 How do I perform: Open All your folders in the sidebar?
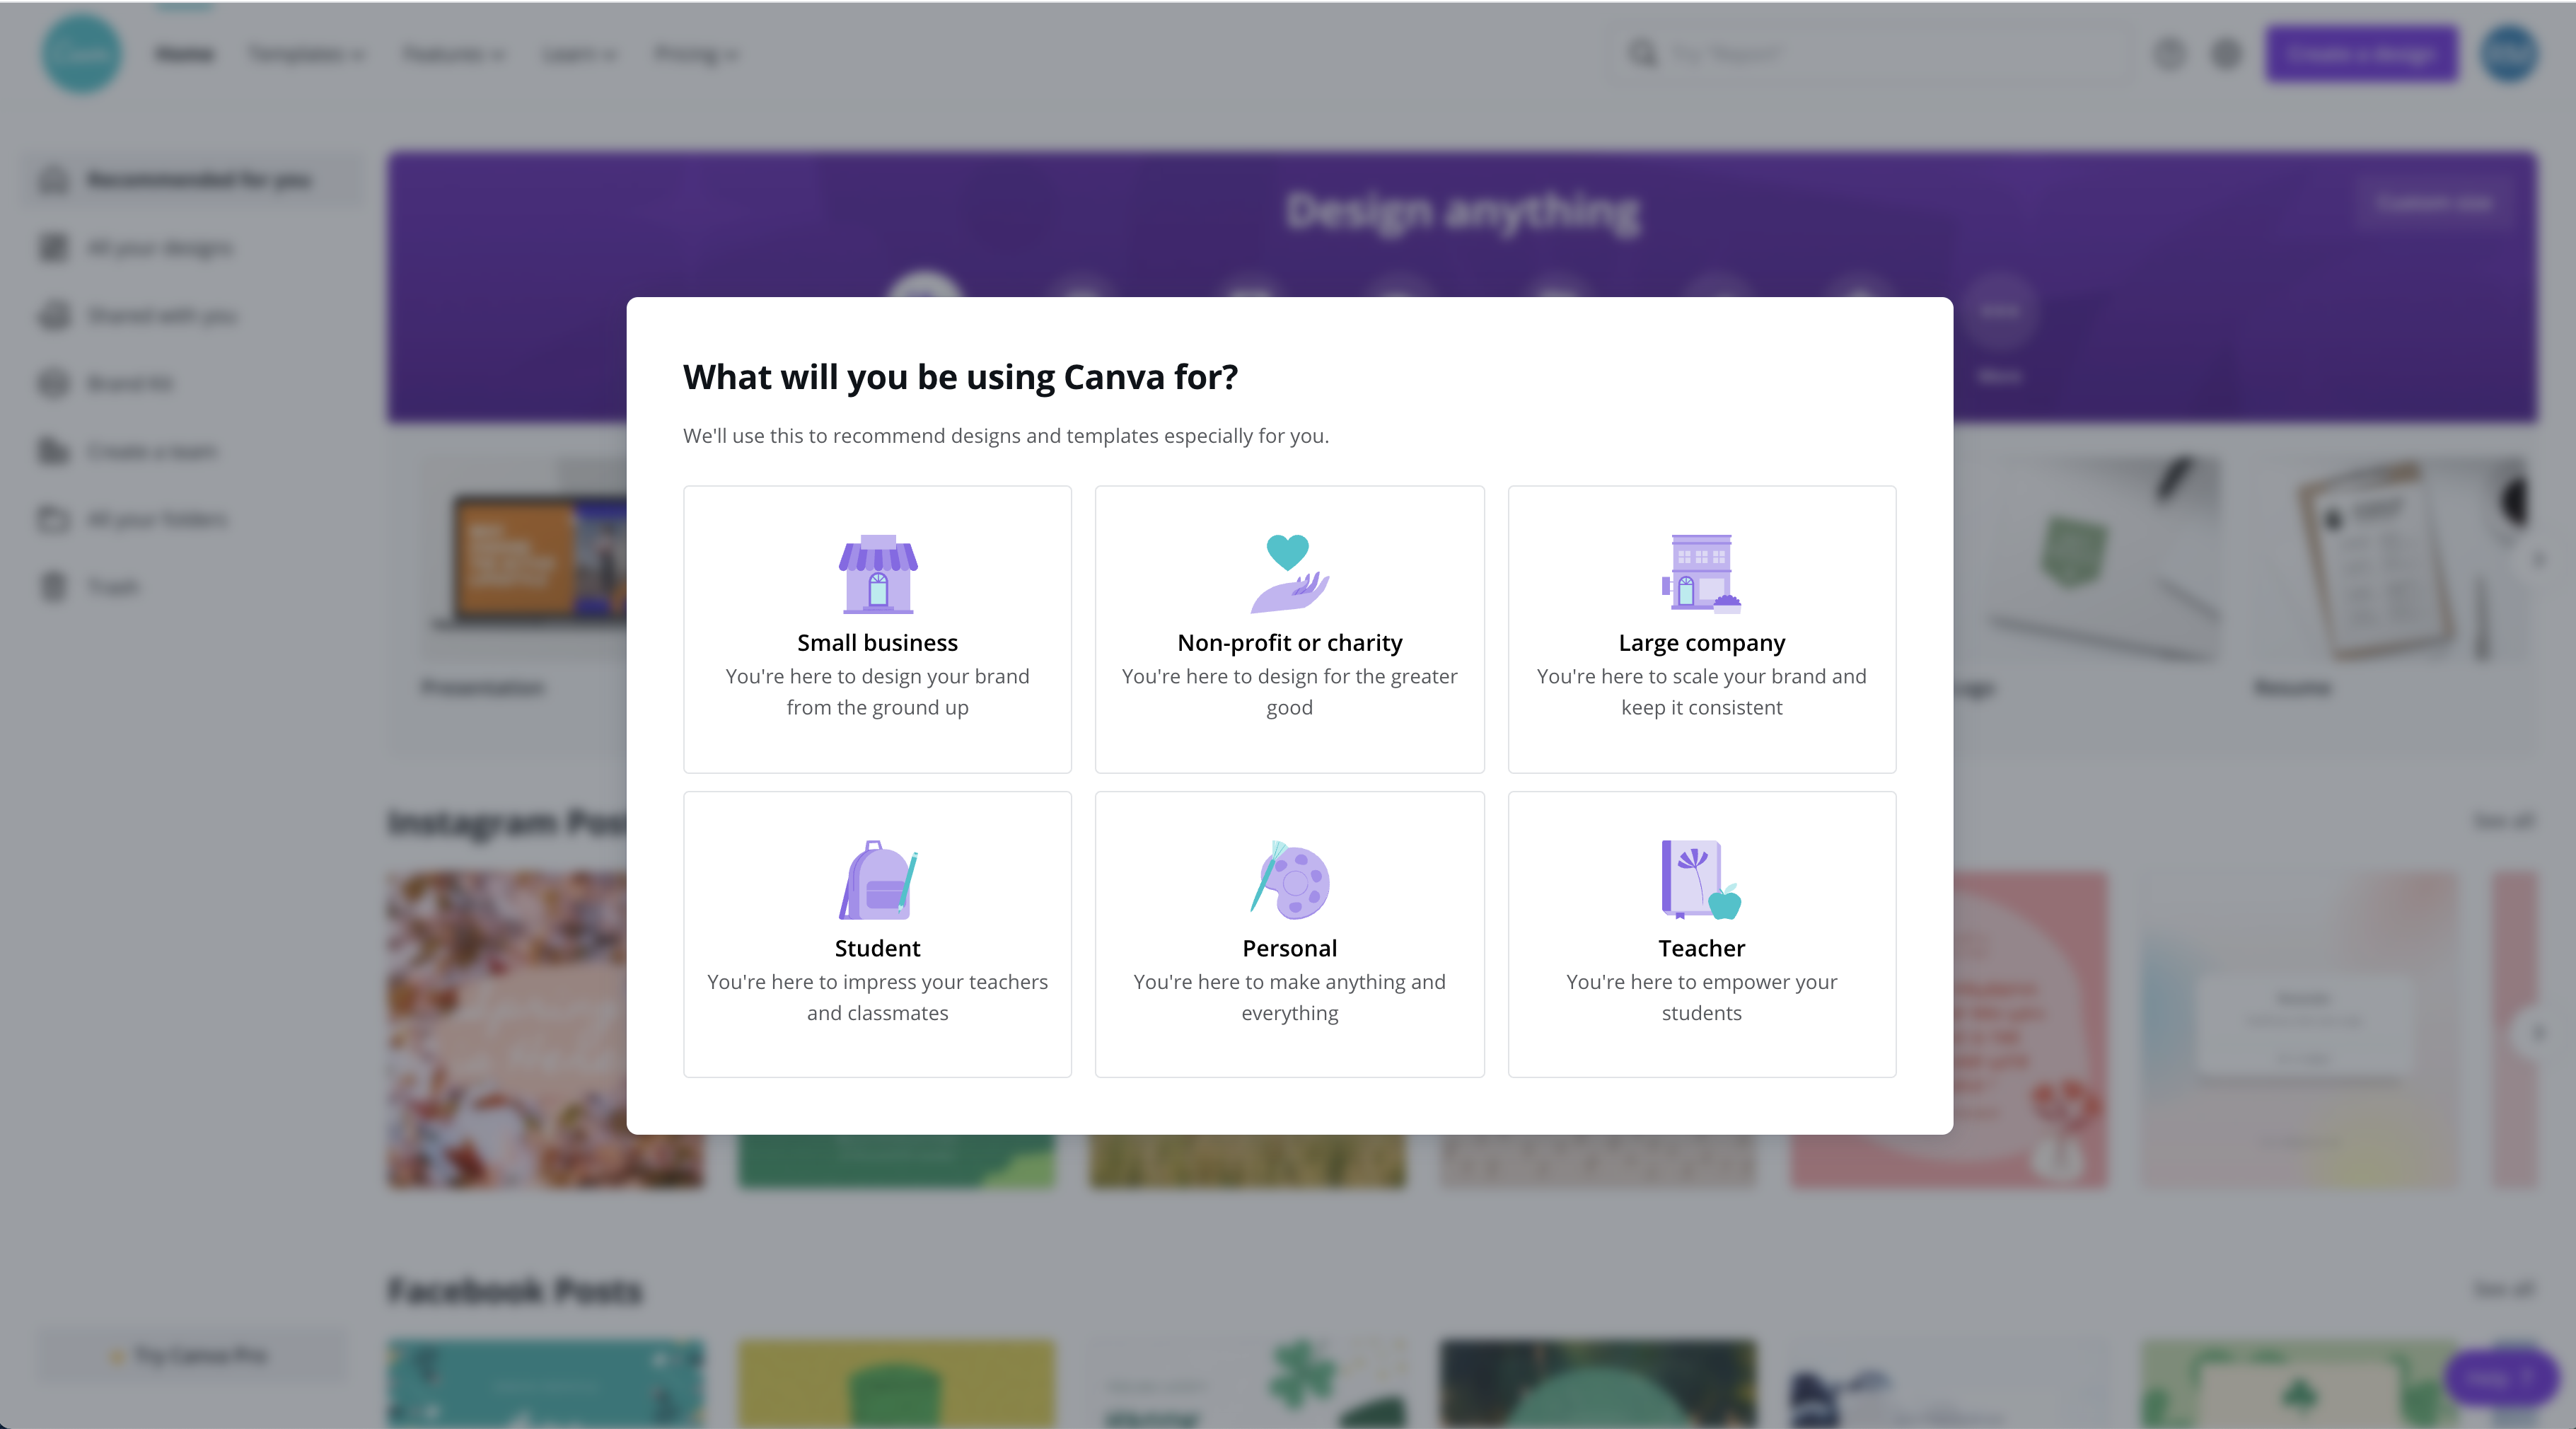point(192,519)
